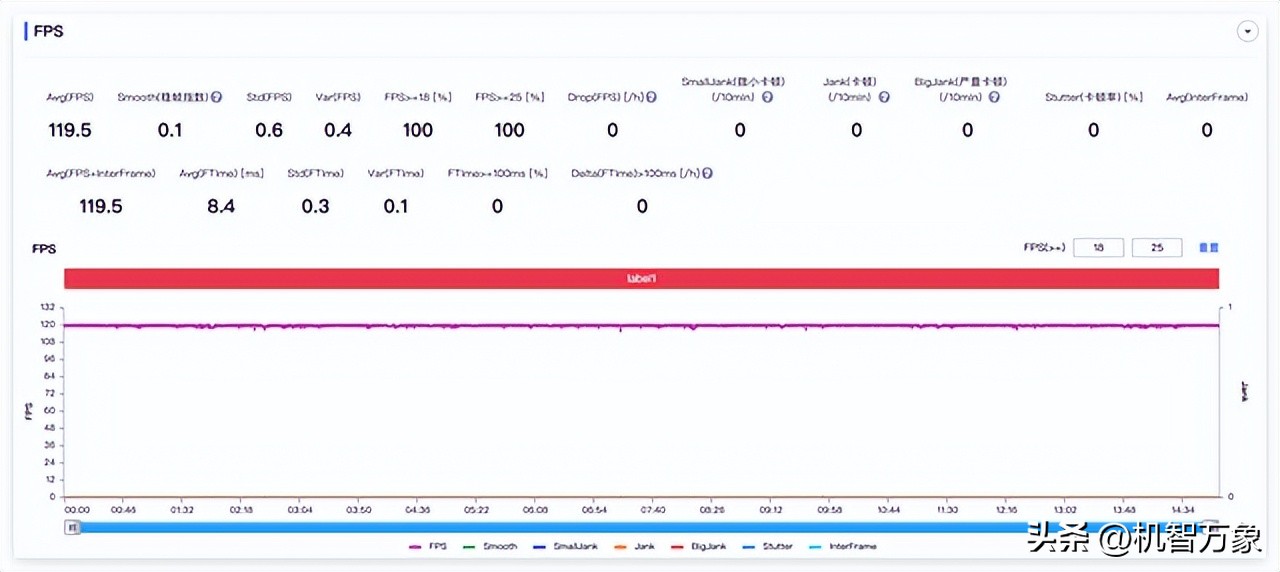Click help icon next to Delta(FTime)>100ms
The width and height of the screenshot is (1280, 572).
coord(707,173)
